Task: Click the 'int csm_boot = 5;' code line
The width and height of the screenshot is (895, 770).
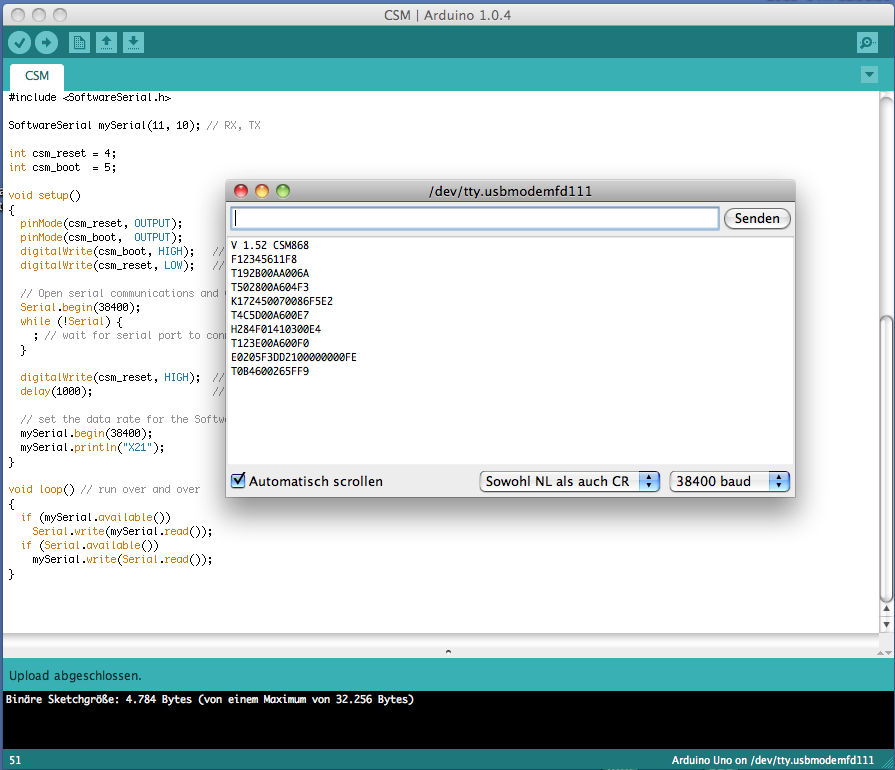Action: click(62, 167)
